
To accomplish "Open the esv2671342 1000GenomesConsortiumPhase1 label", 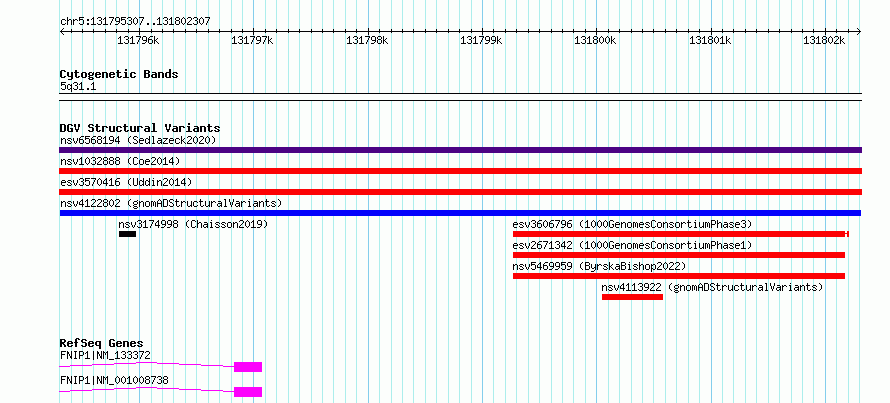I will coord(632,245).
